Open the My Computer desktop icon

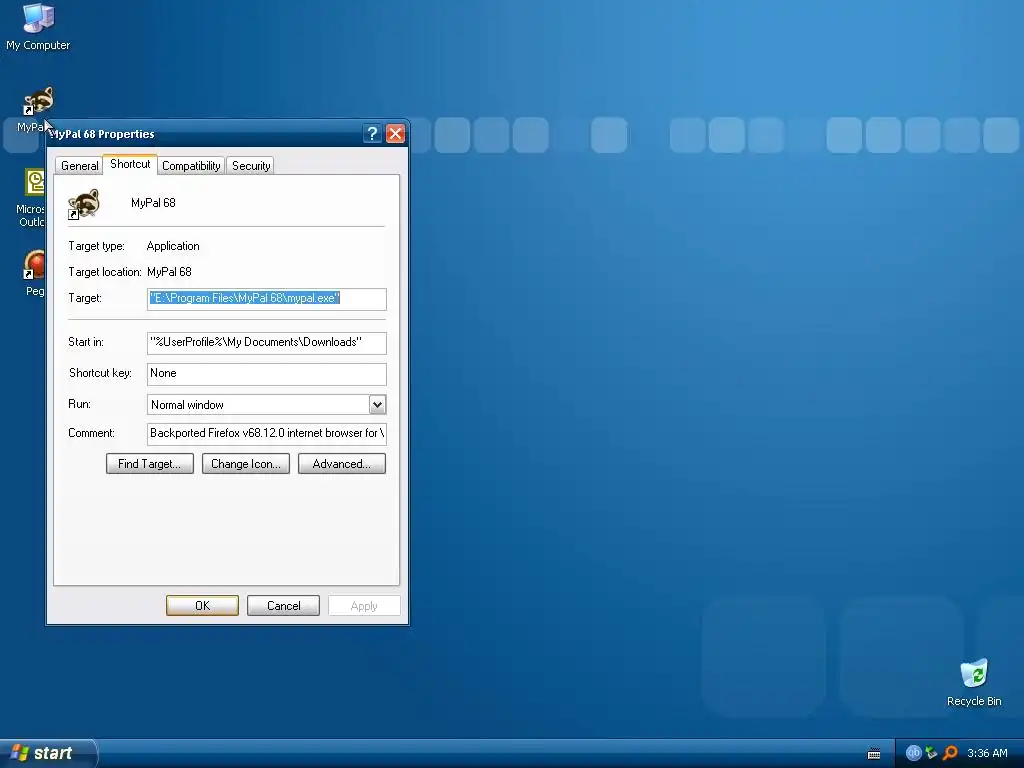38,26
